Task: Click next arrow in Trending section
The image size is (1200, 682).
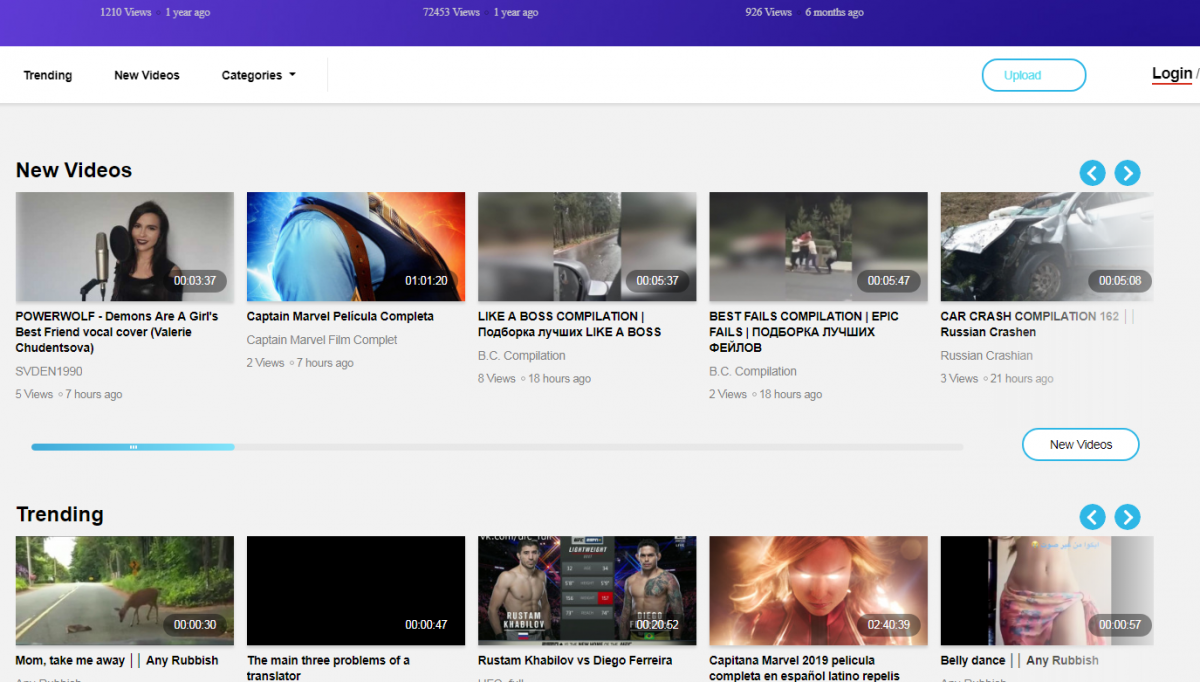Action: [x=1127, y=517]
